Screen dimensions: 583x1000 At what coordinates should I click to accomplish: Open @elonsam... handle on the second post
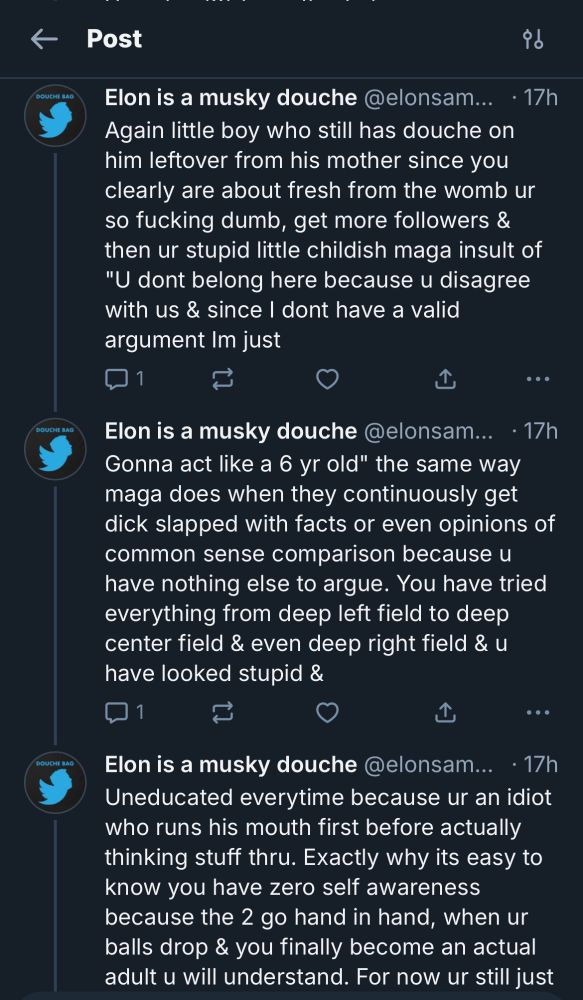click(428, 431)
